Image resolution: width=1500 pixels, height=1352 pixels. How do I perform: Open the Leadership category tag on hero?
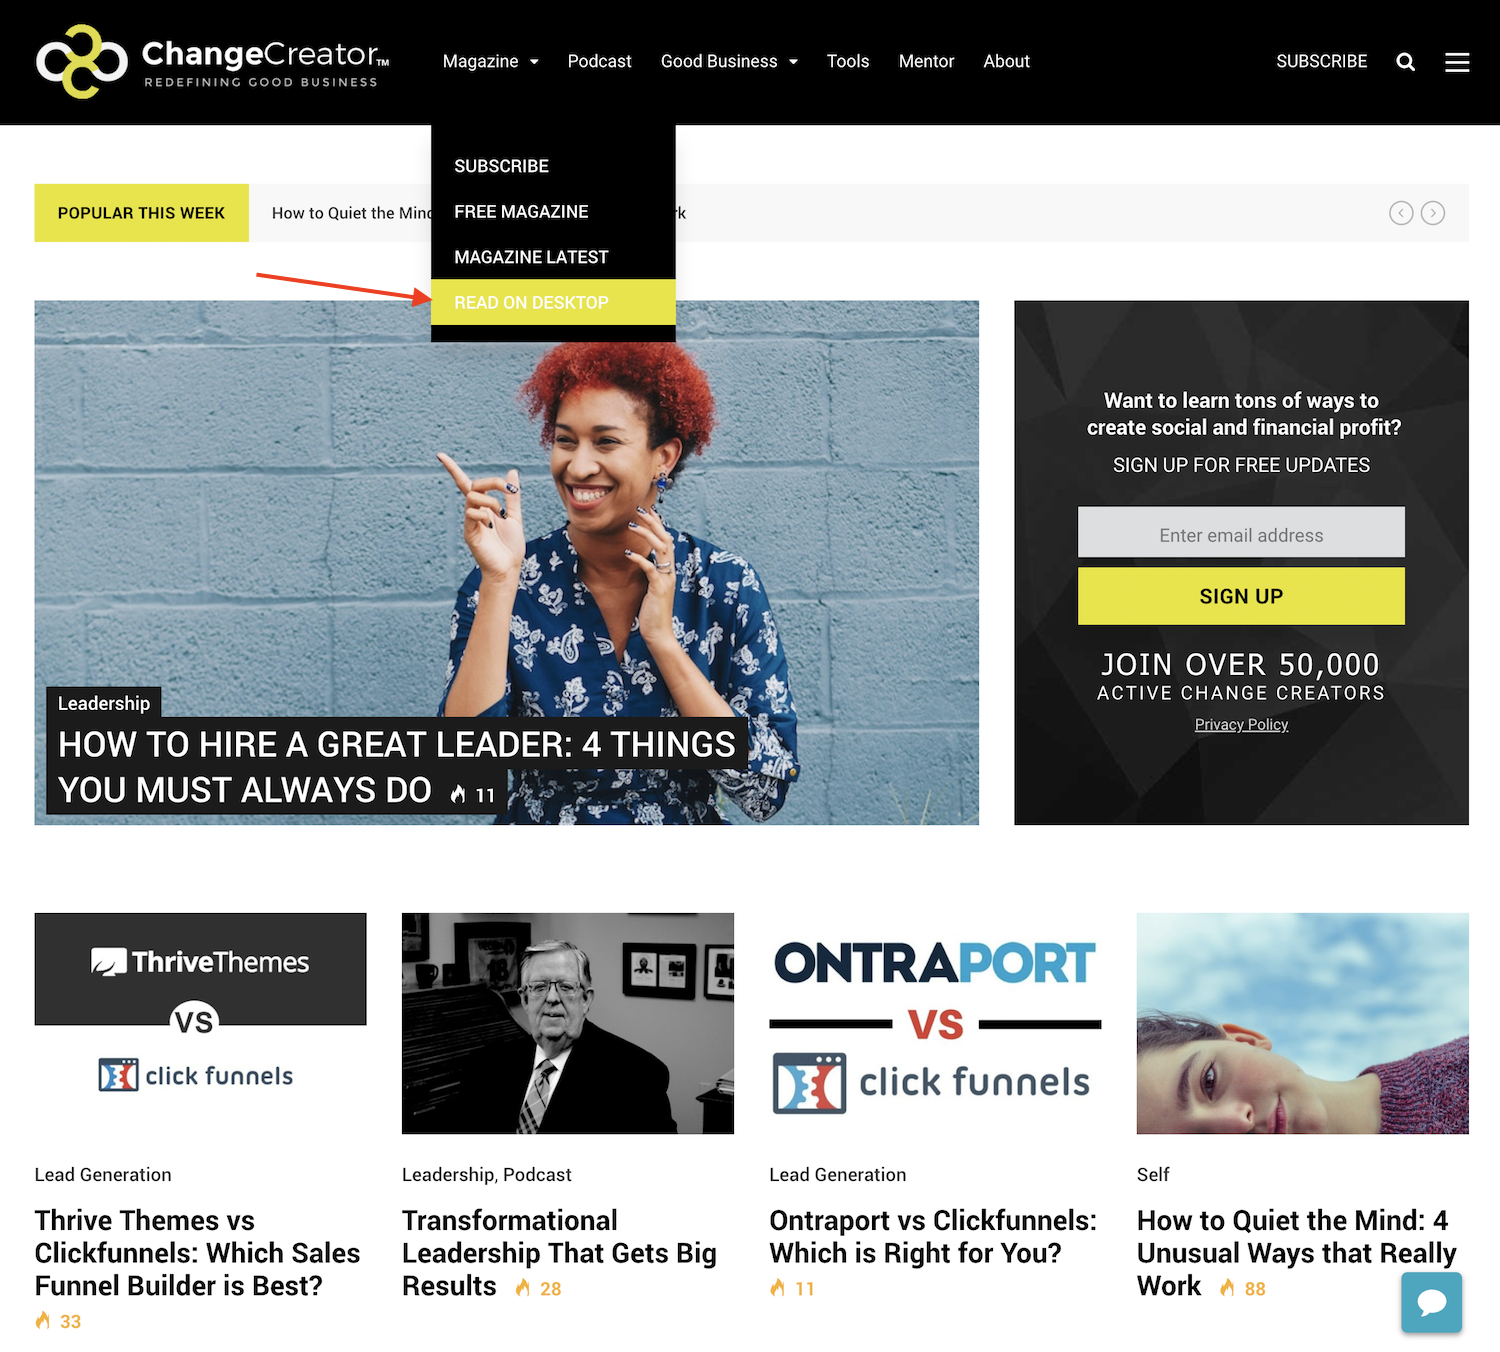[104, 703]
